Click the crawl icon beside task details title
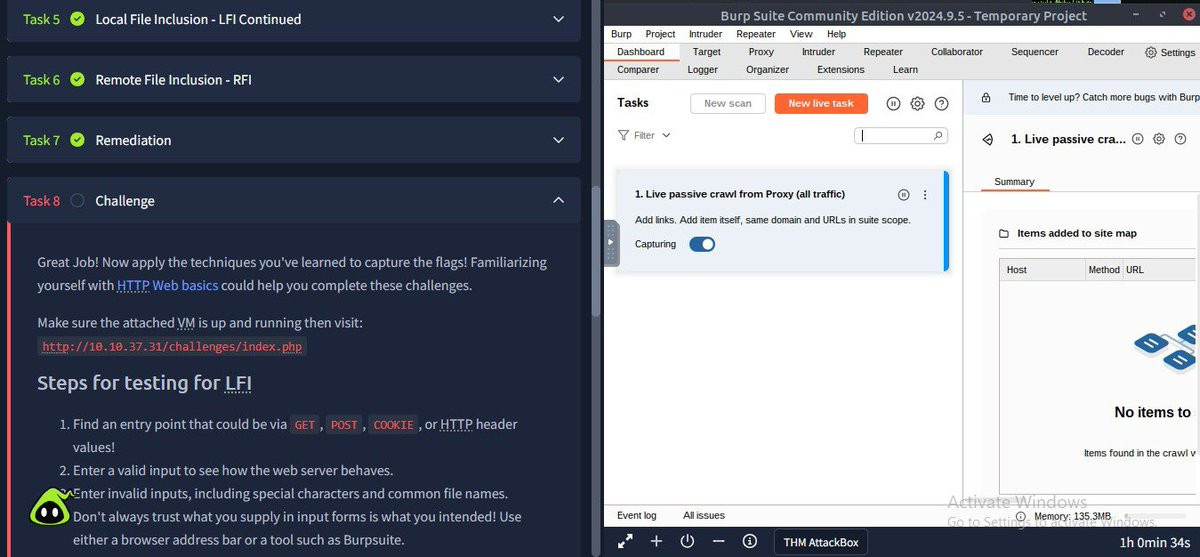Screen dimensions: 1200x557 (988, 140)
